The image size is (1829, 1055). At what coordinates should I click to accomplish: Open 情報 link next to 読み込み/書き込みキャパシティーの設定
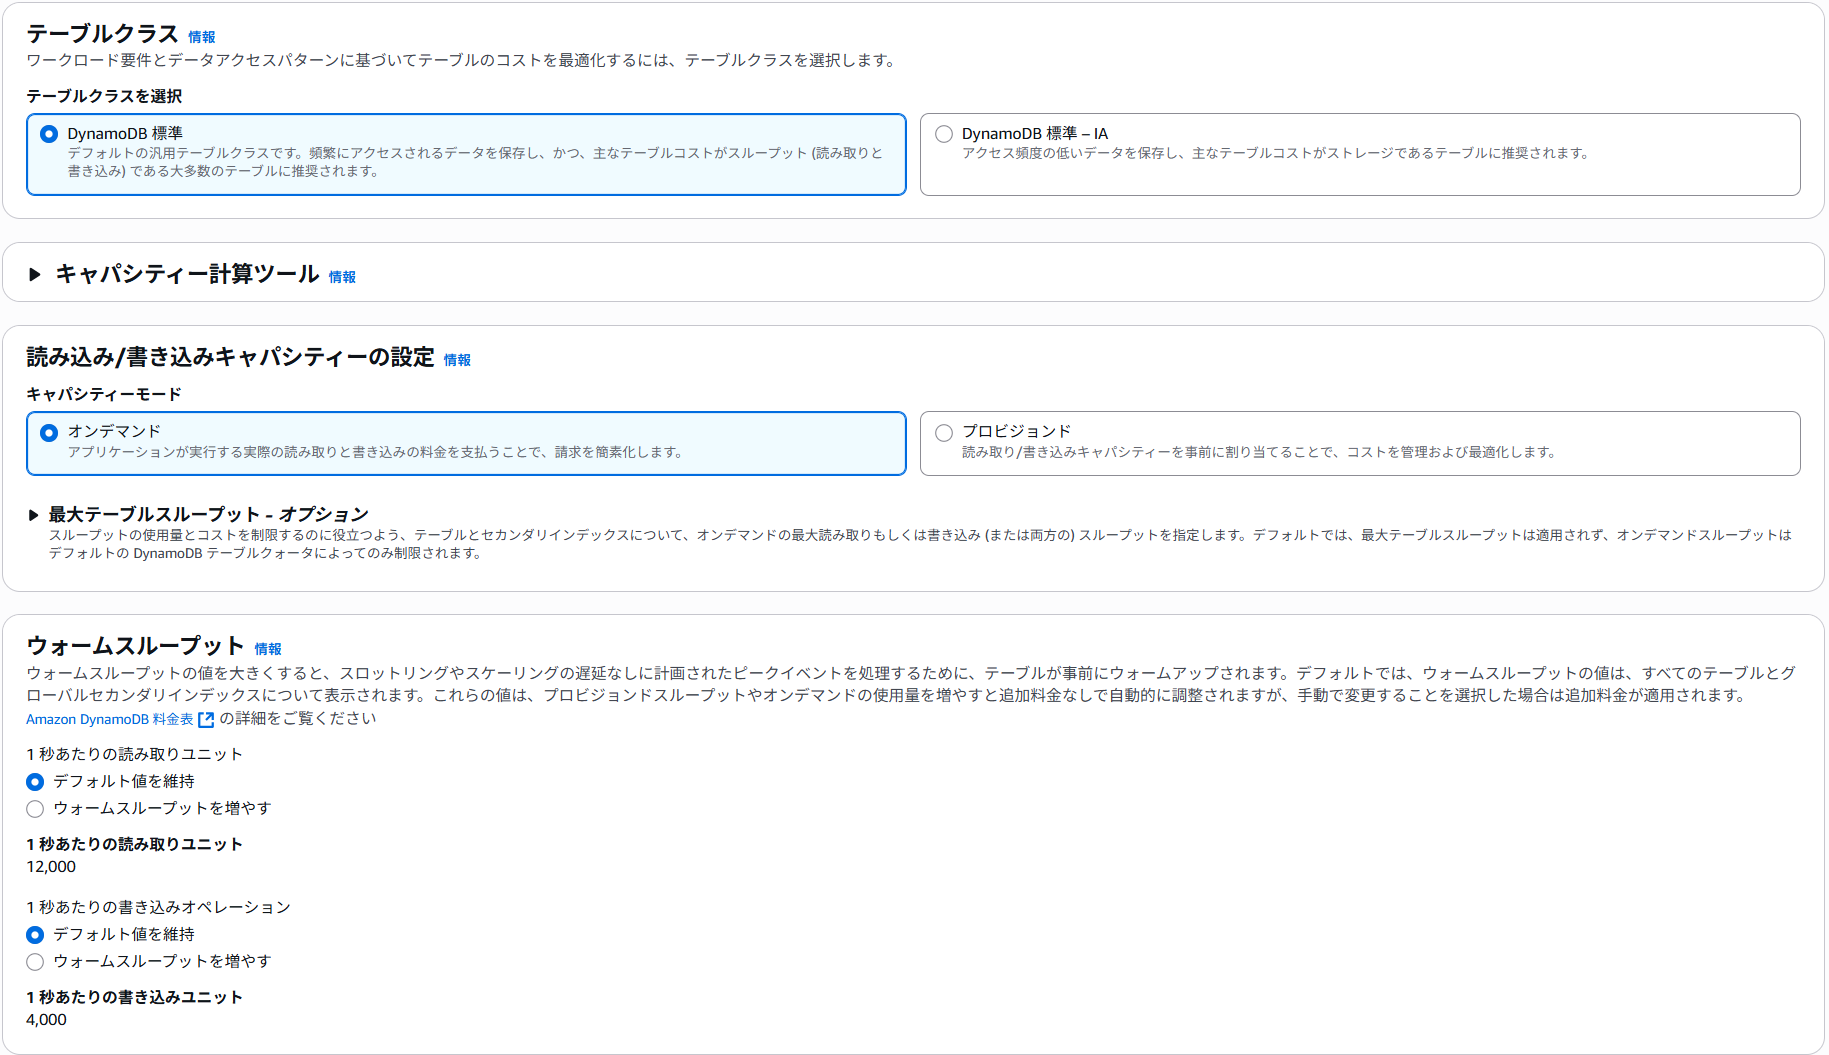457,360
